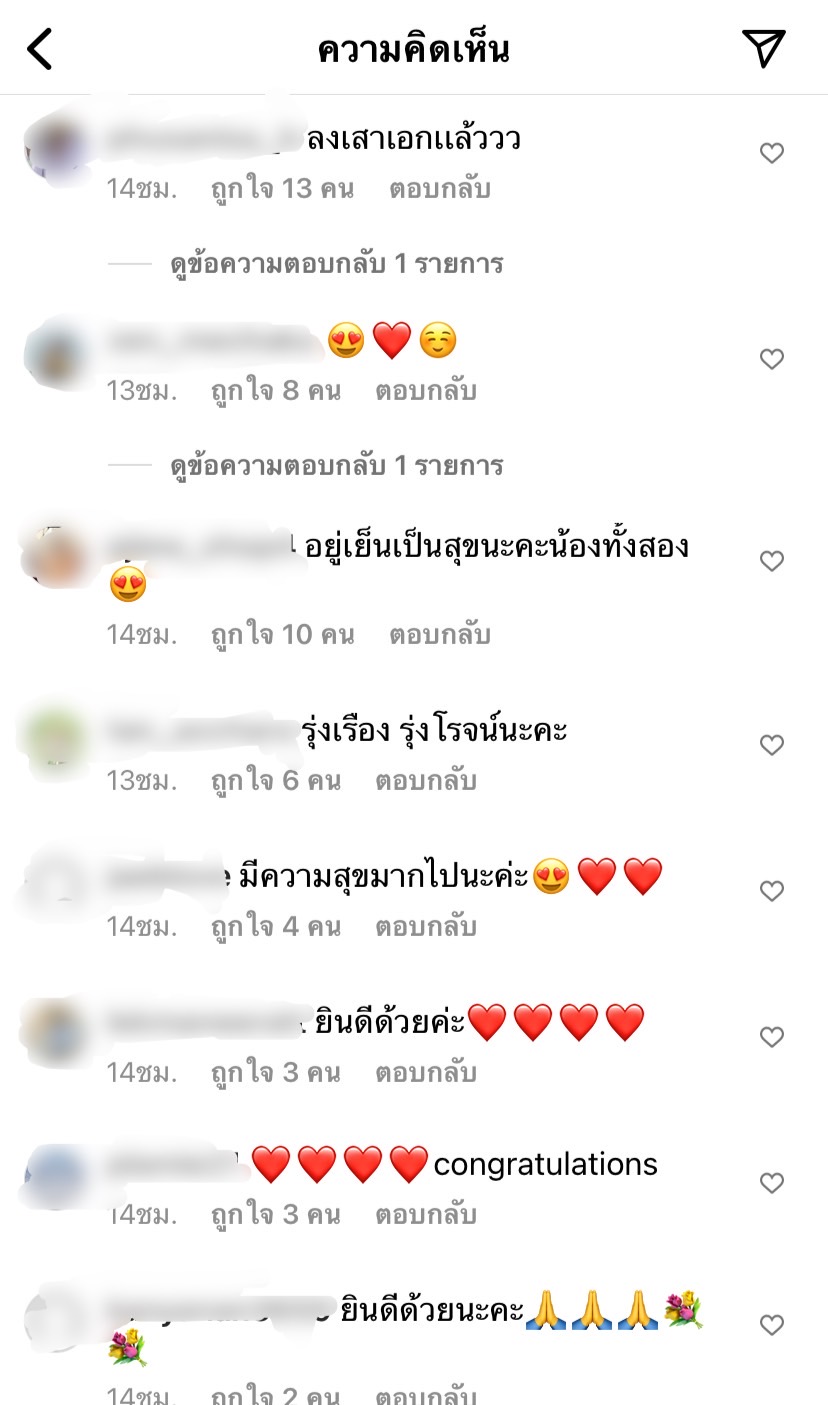Viewport: 828px width, 1405px height.
Task: View the 'ถูกใจ 13 คน' likes list
Action: coord(282,189)
